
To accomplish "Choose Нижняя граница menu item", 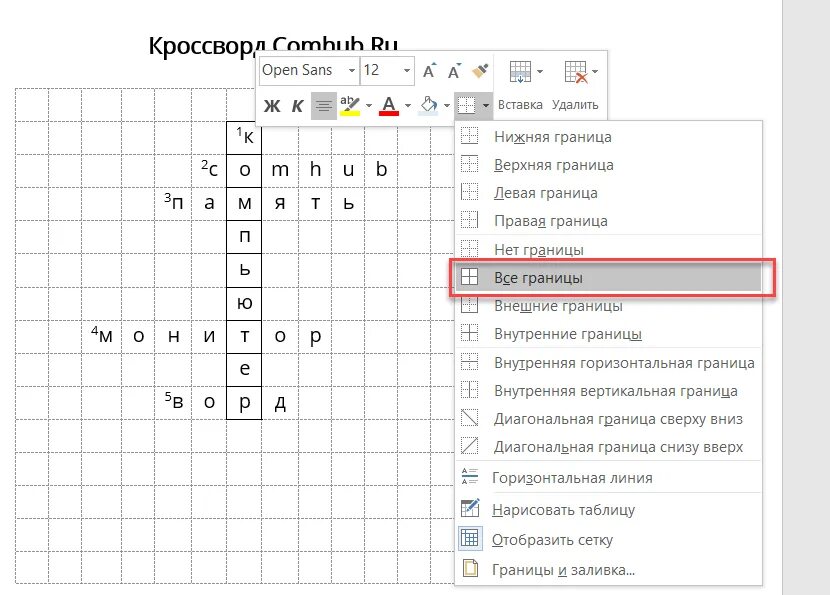I will click(609, 137).
